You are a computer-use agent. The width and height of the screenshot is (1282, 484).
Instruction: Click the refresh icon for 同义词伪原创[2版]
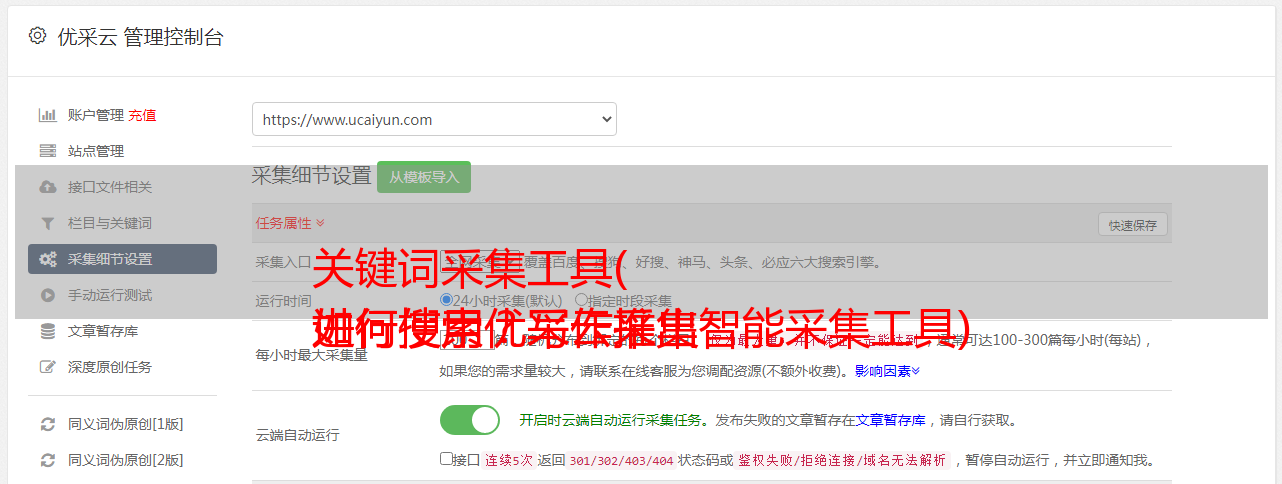47,460
